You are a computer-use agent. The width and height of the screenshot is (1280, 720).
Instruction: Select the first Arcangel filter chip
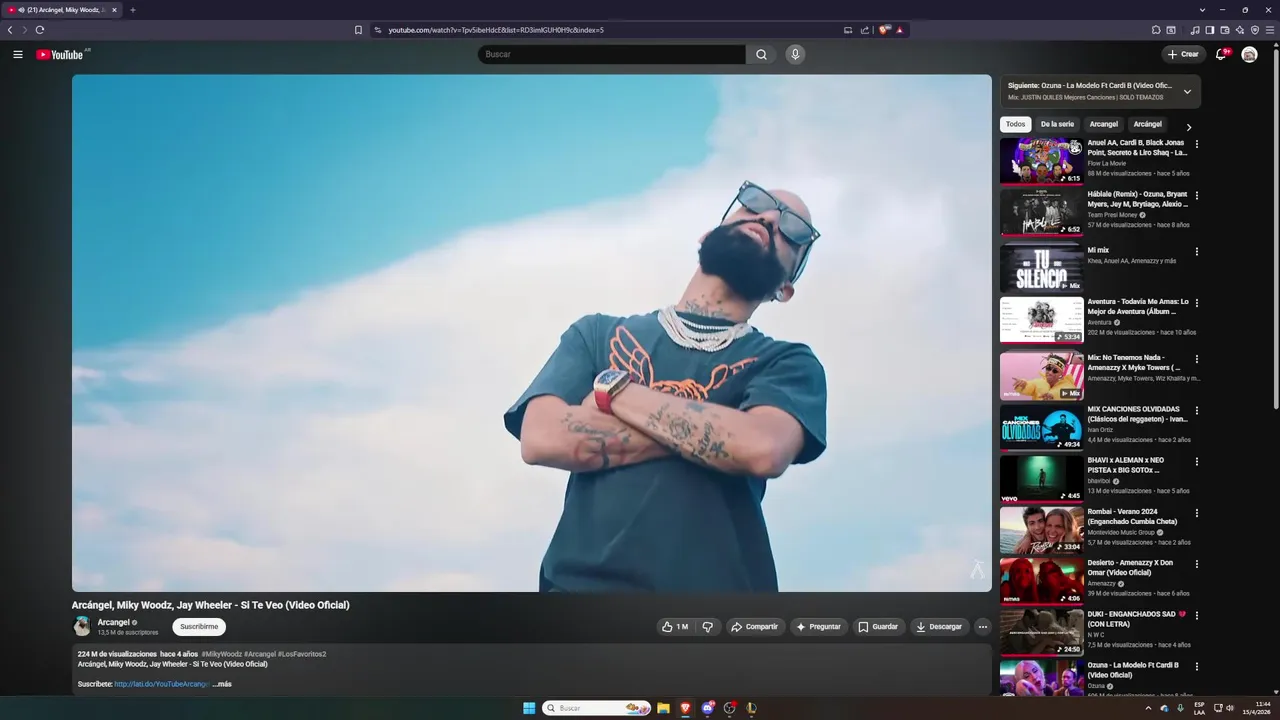[x=1104, y=124]
